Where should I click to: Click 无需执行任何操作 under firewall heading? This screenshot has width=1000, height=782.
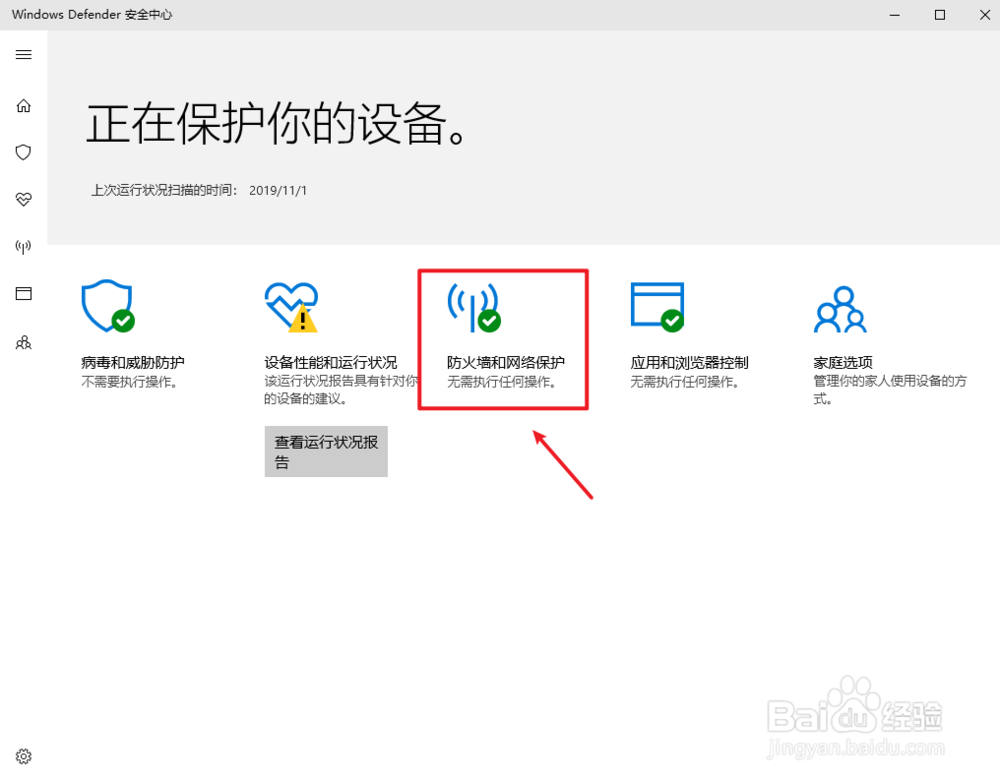click(502, 382)
